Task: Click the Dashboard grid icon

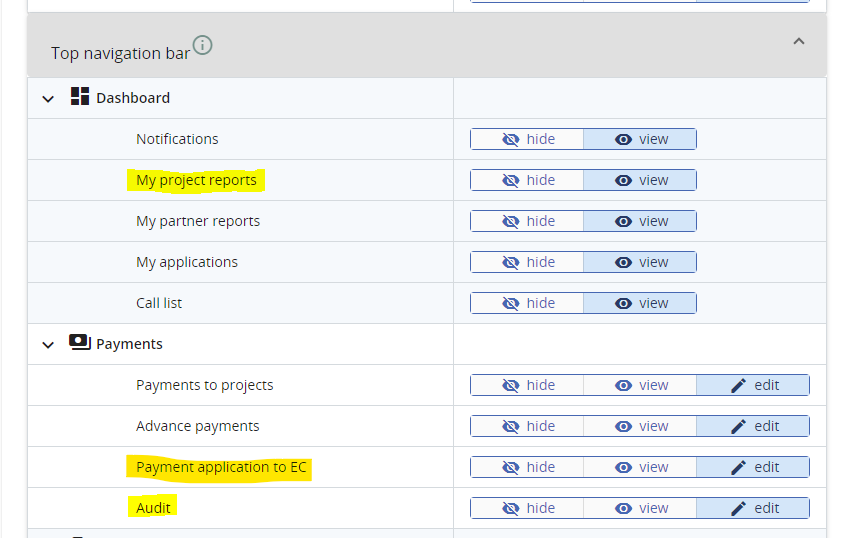Action: 80,97
